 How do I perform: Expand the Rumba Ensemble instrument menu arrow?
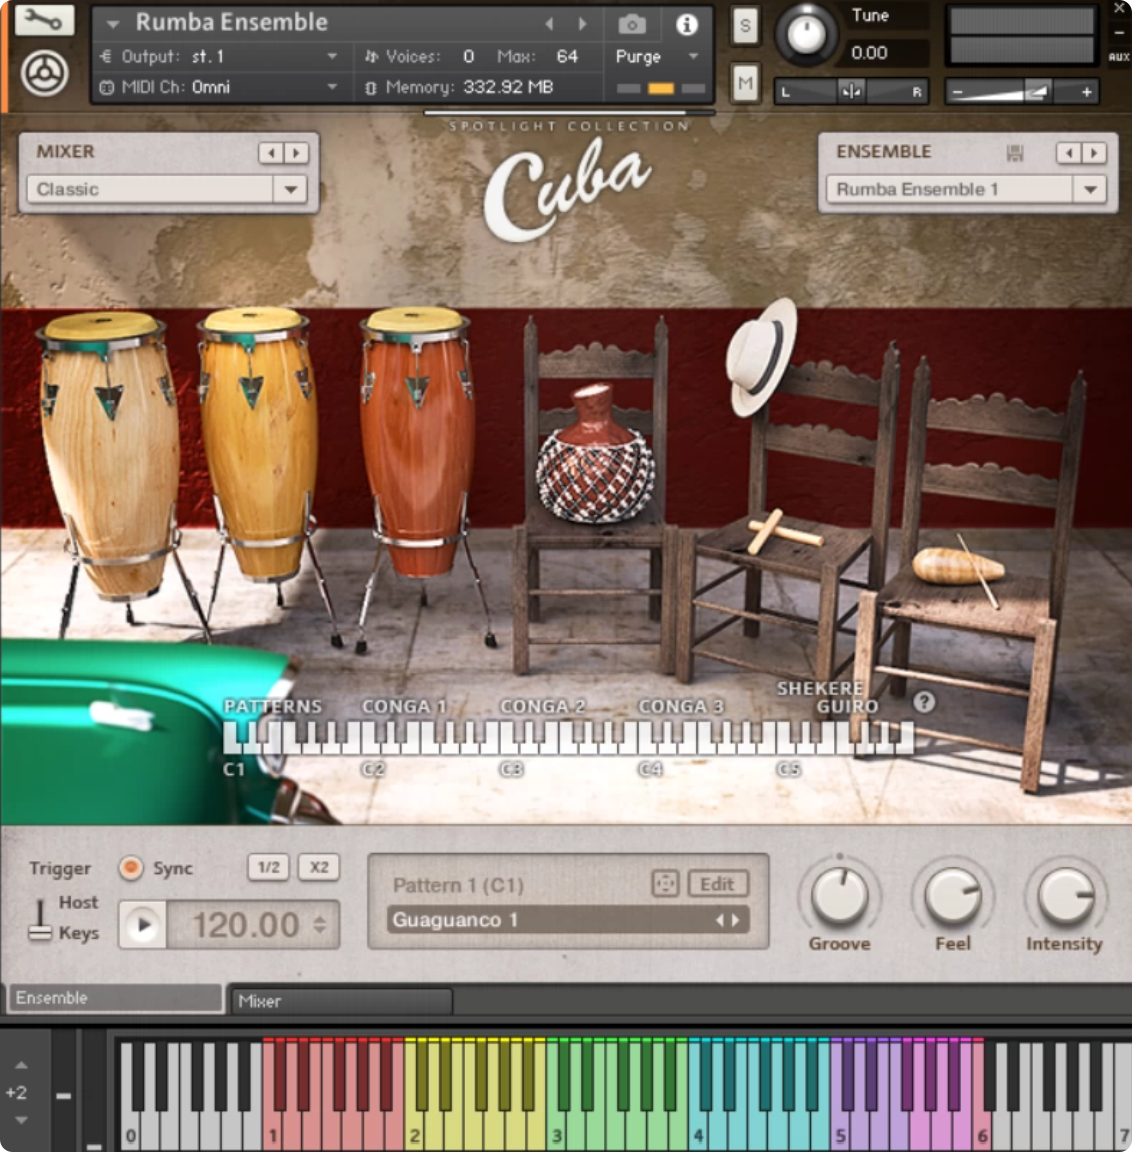coord(112,24)
